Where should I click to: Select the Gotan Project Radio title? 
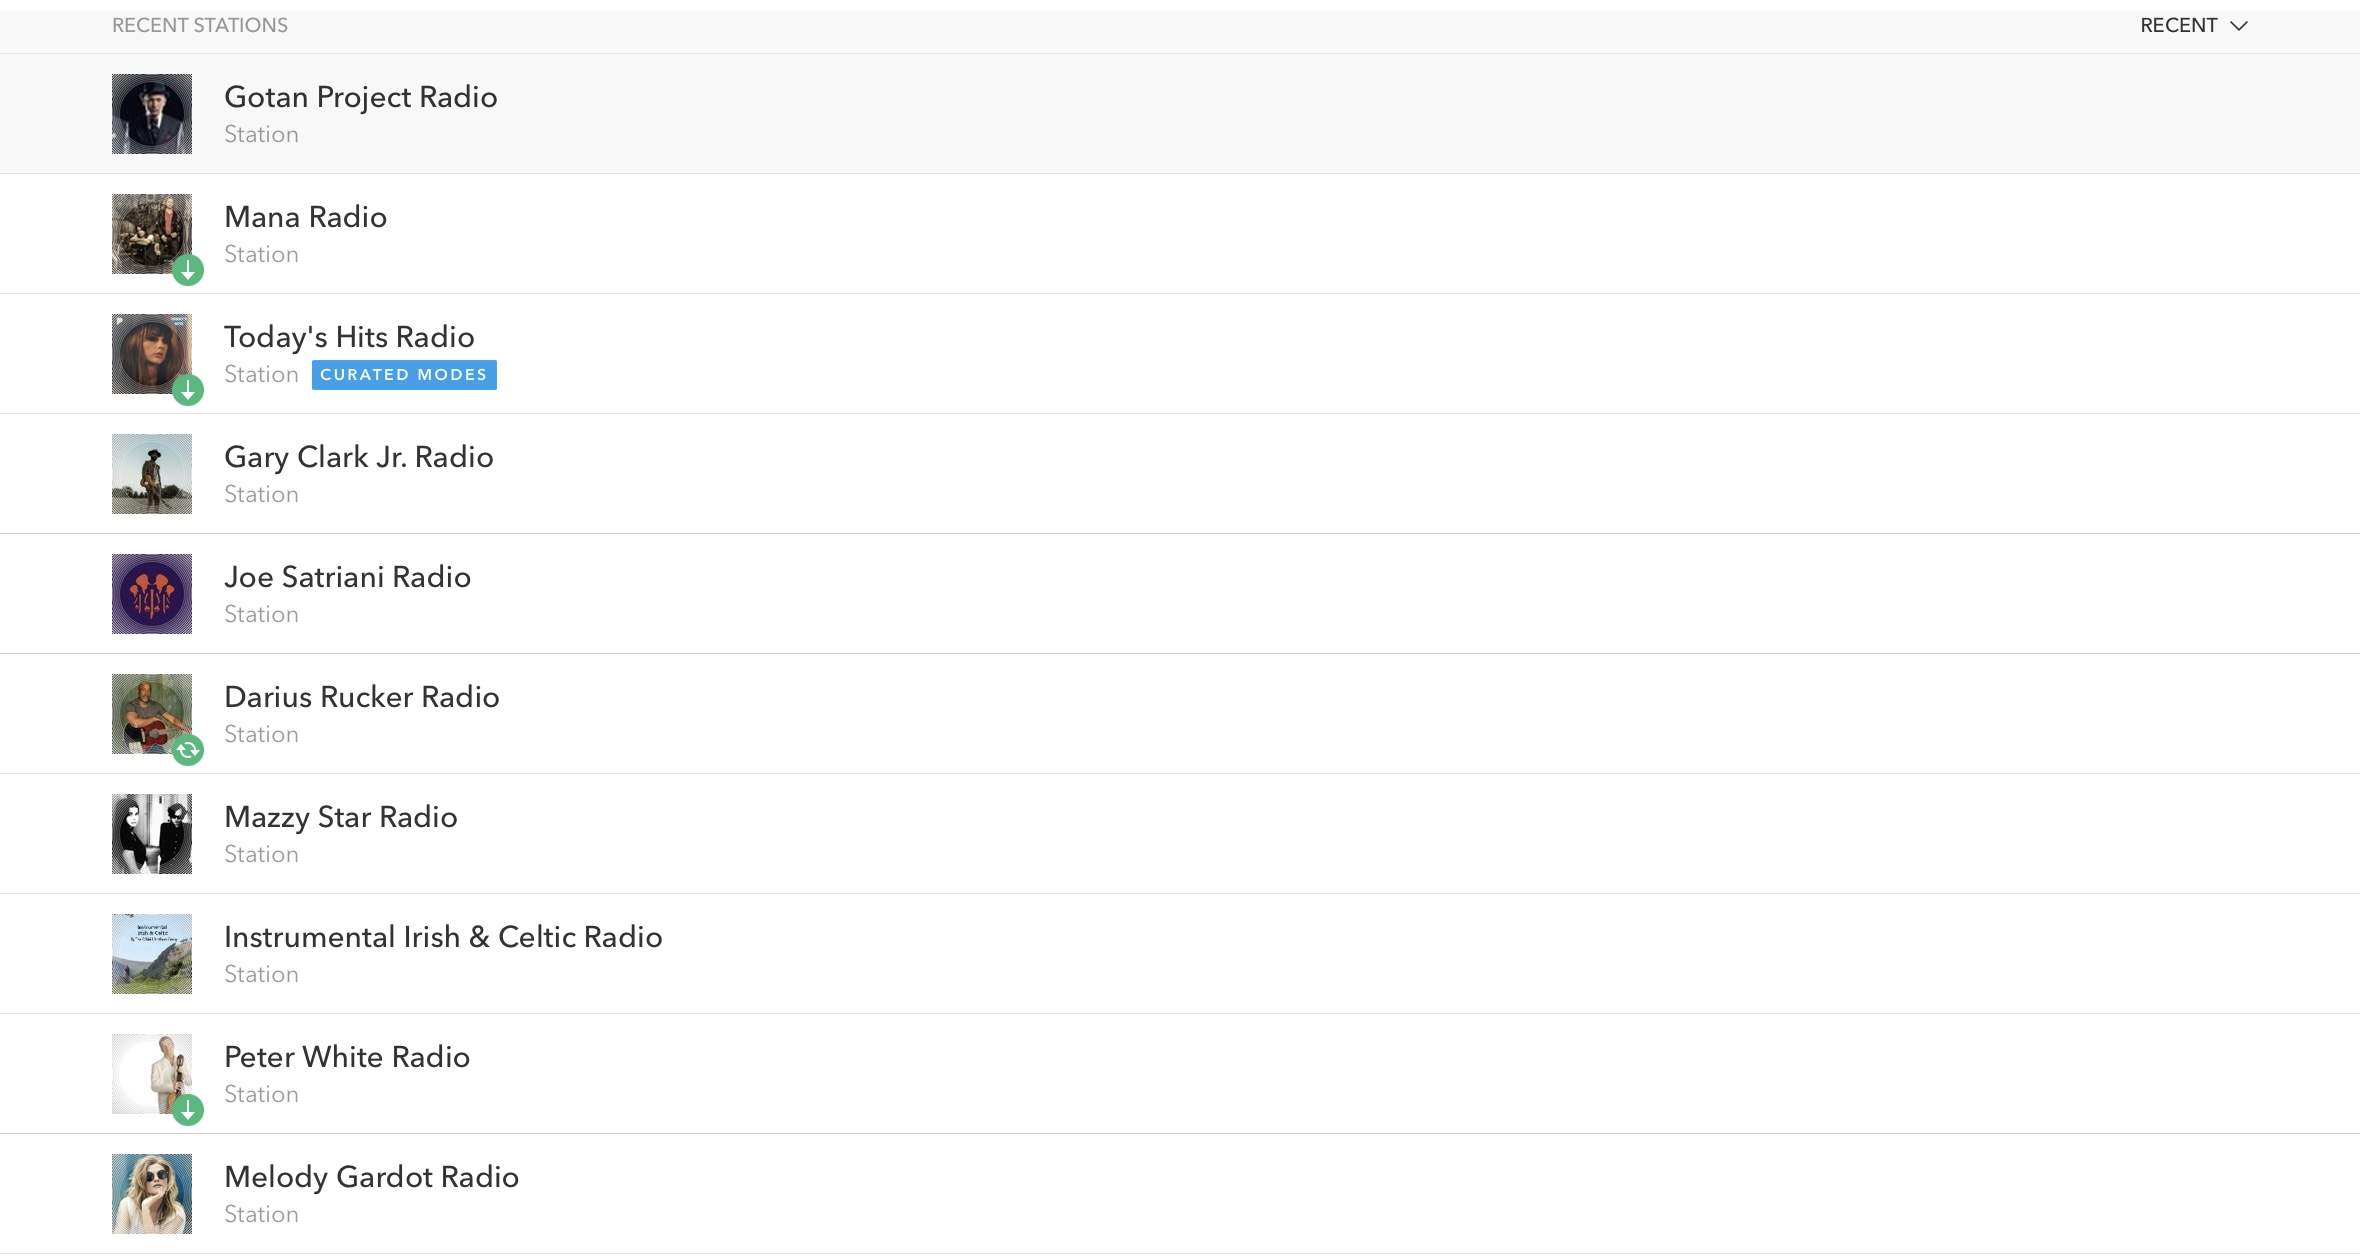(361, 97)
